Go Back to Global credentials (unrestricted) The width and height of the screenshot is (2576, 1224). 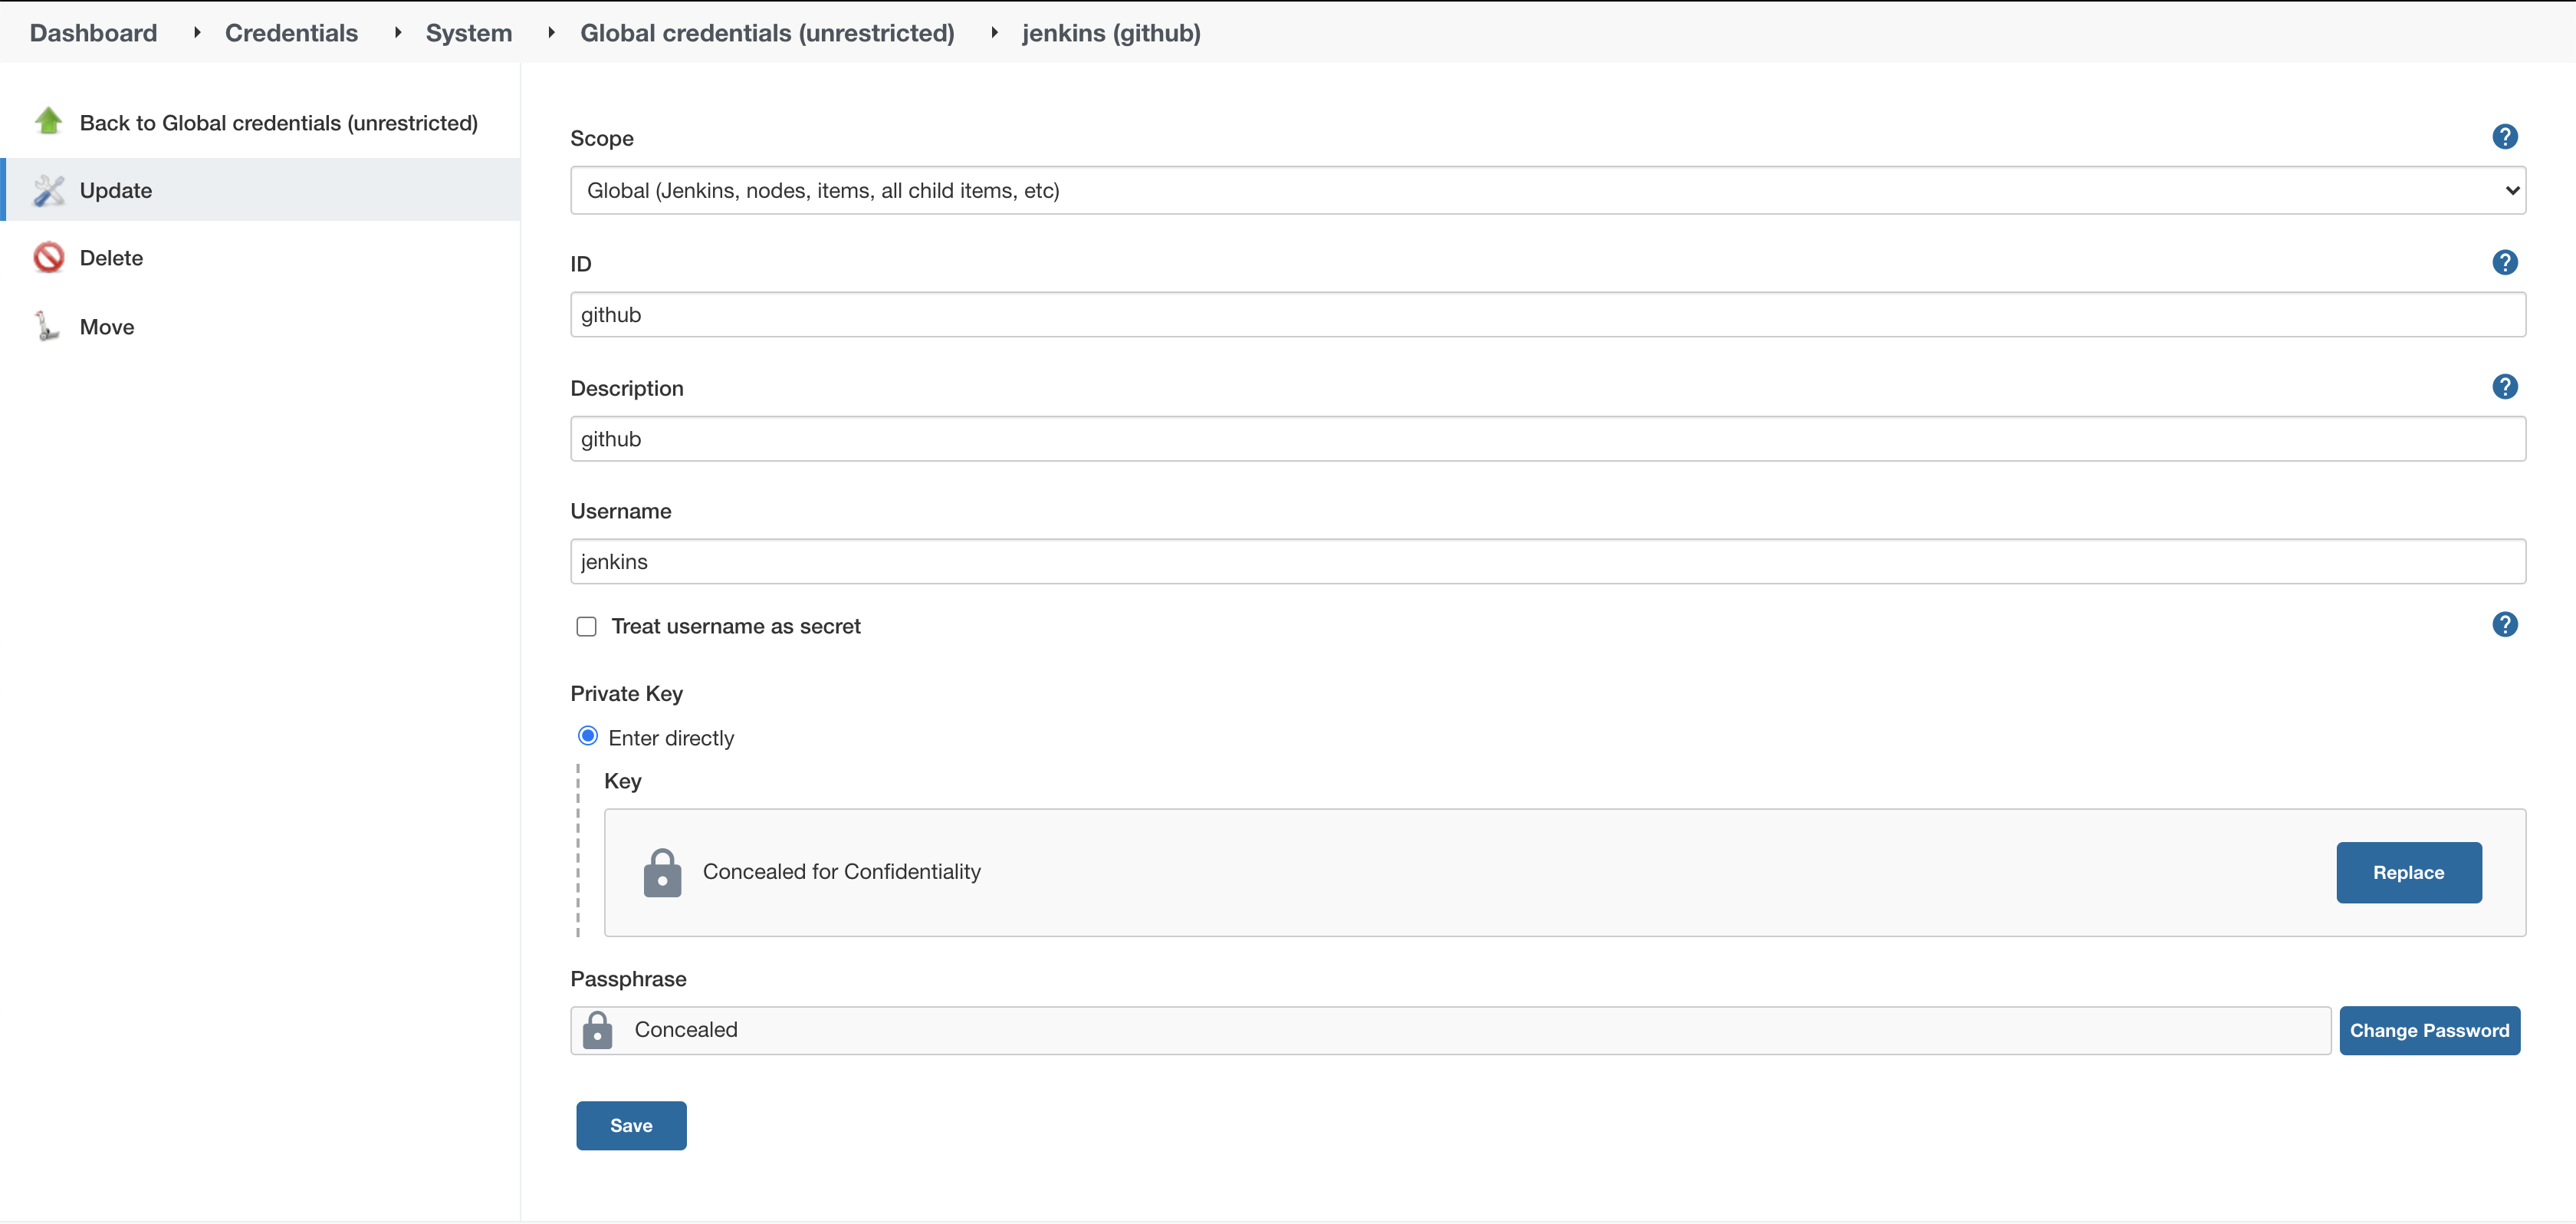tap(279, 123)
